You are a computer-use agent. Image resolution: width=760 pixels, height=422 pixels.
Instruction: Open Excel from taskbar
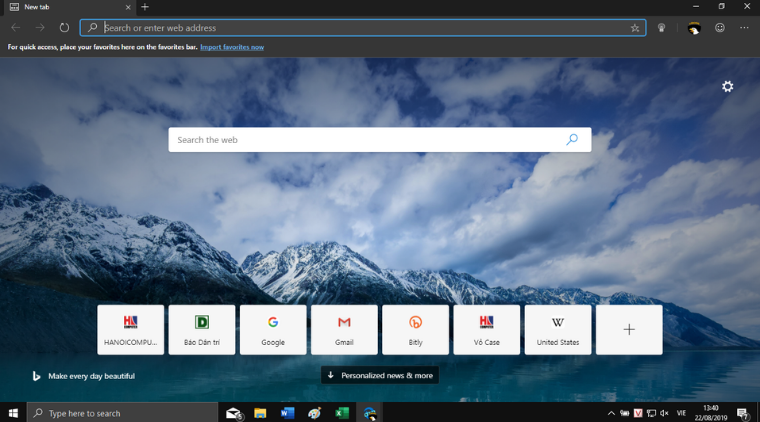(342, 413)
